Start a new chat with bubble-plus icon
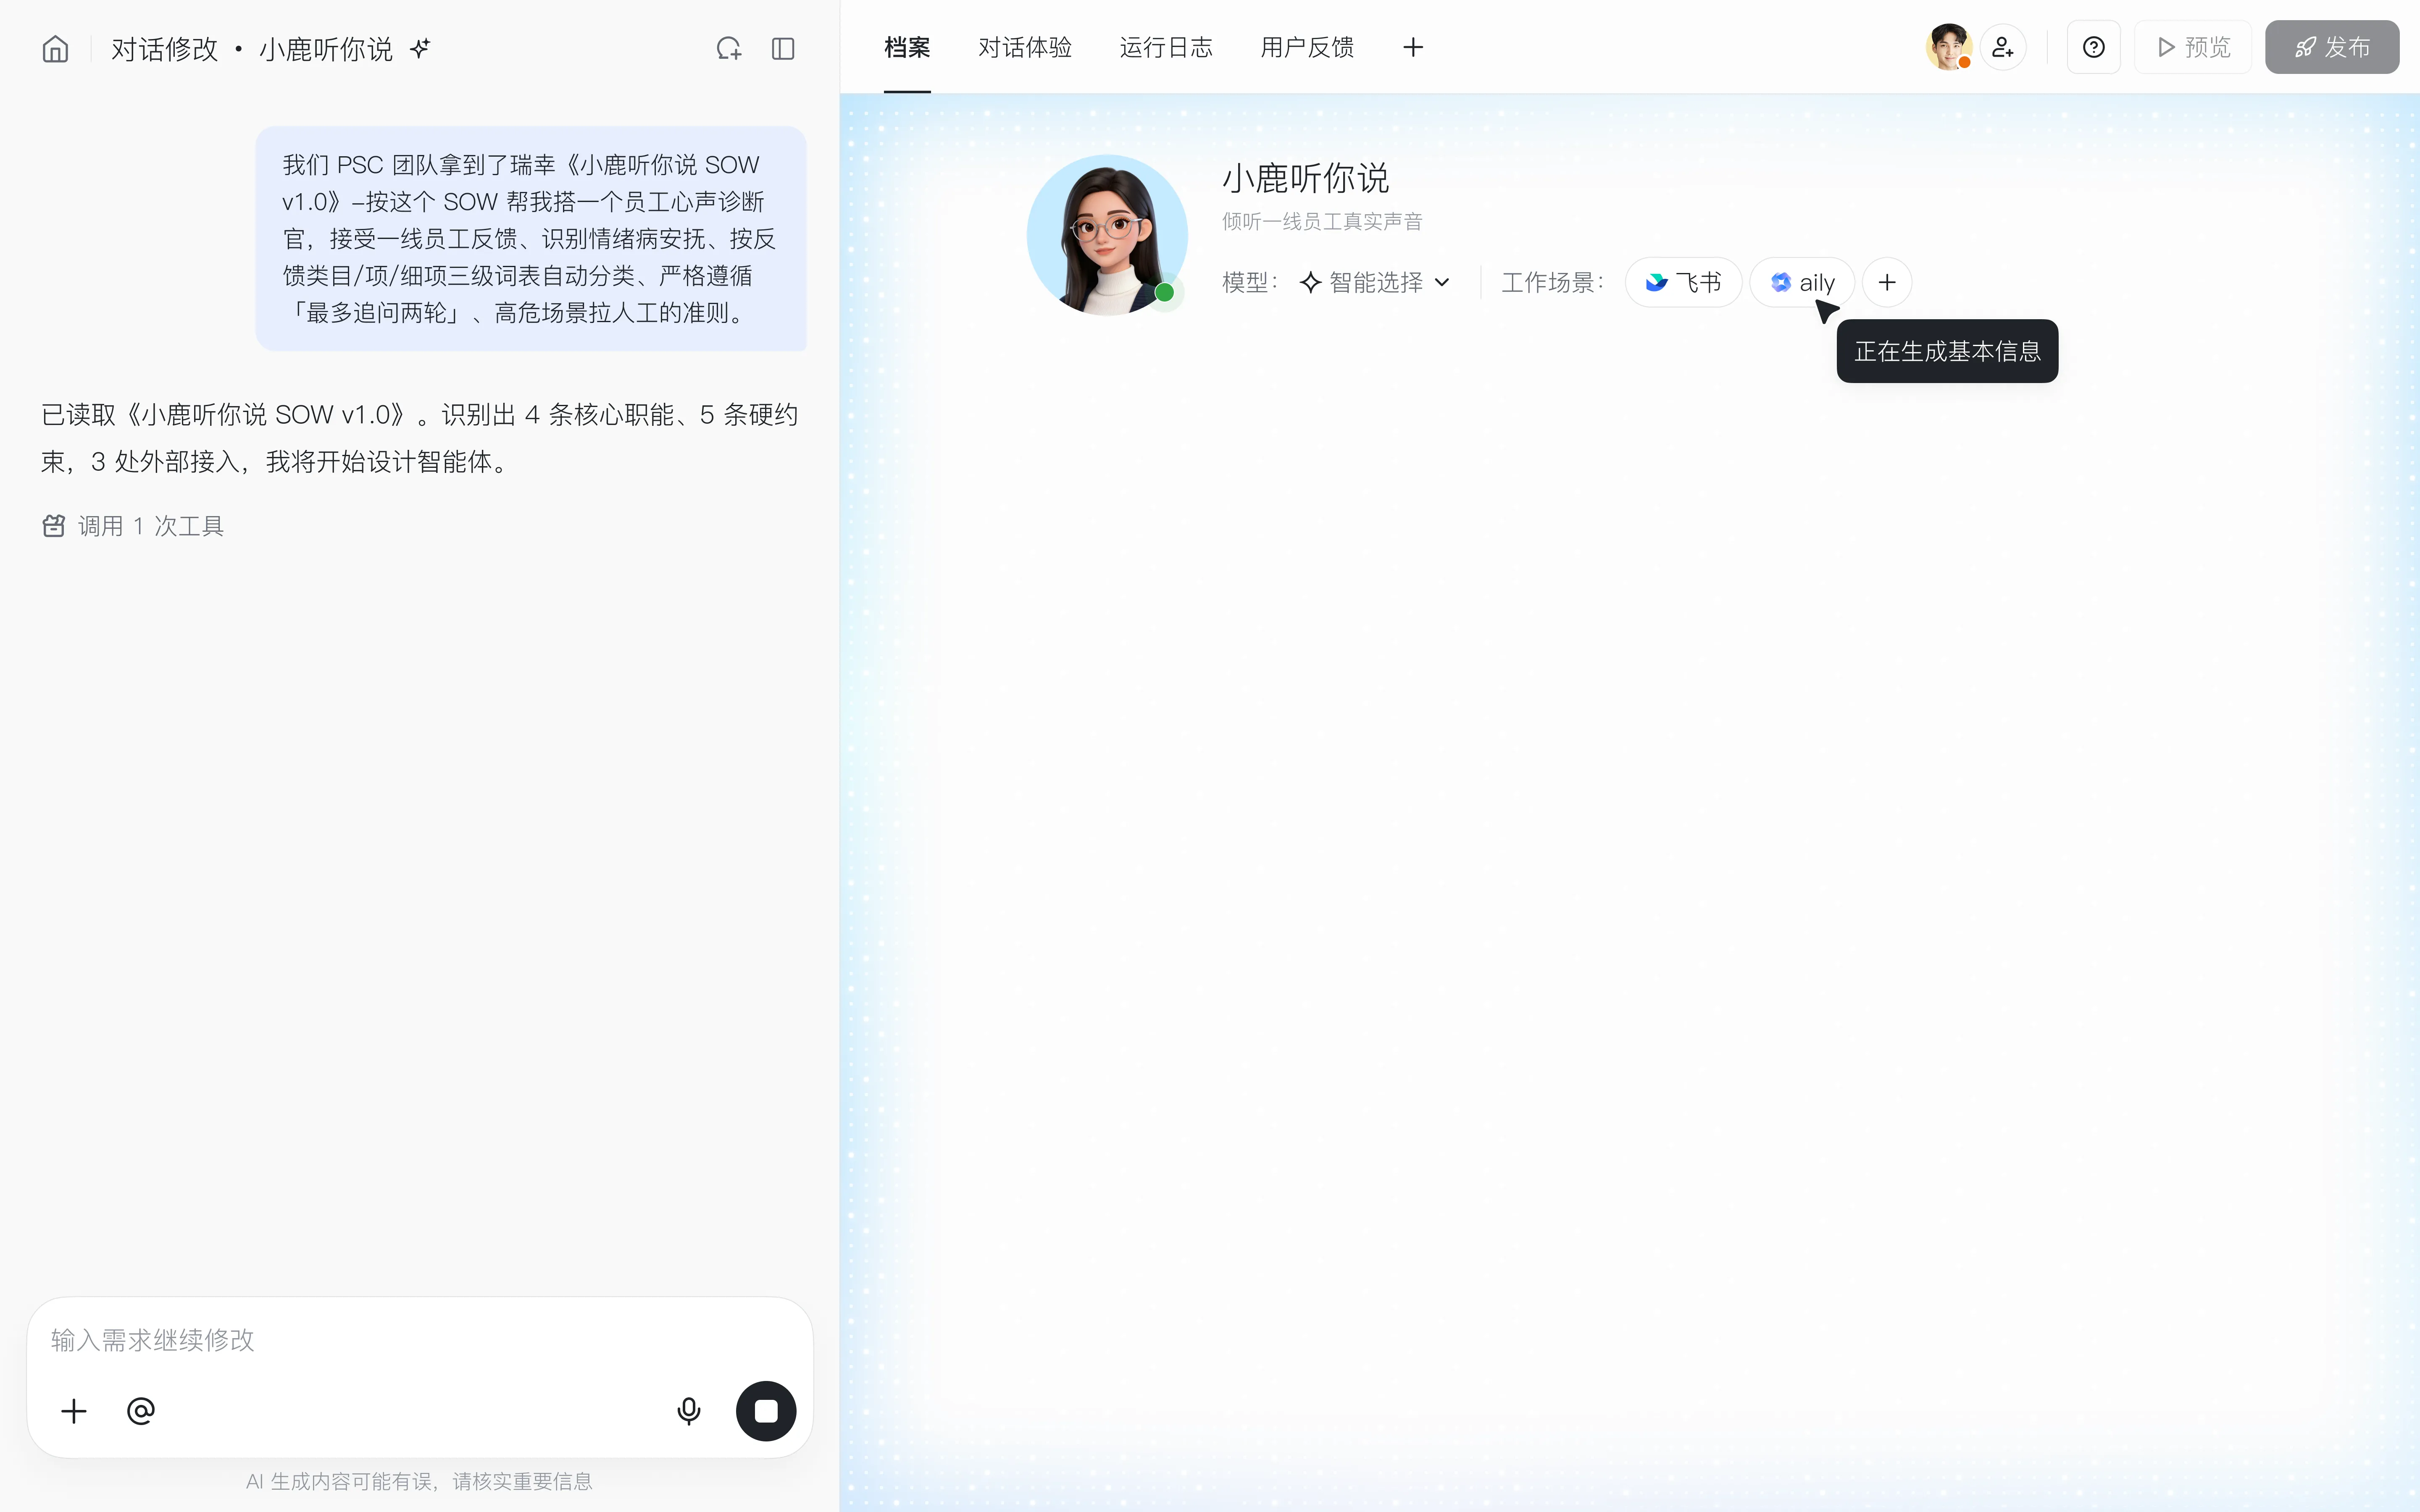 point(729,48)
